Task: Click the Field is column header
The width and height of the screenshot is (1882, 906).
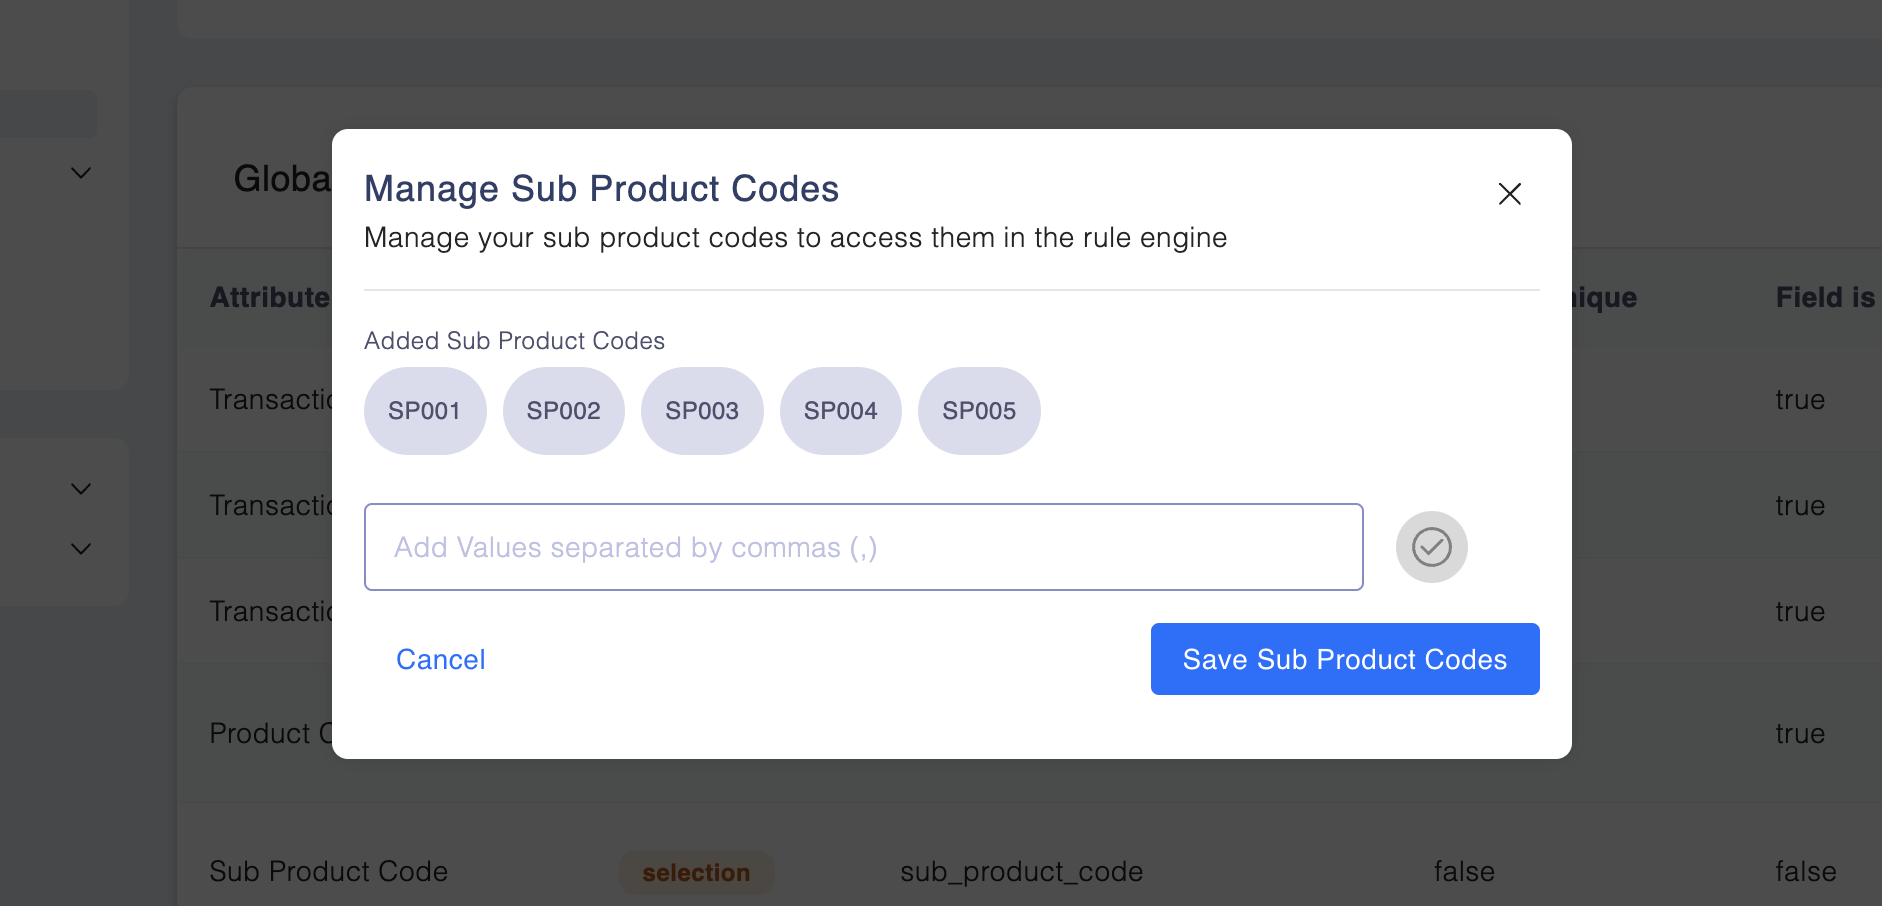Action: 1825,298
